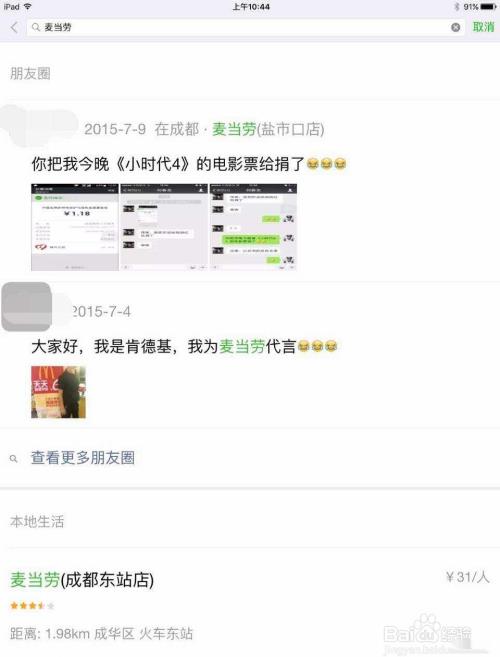Tap the ¥31/人 price label

pyautogui.click(x=468, y=577)
